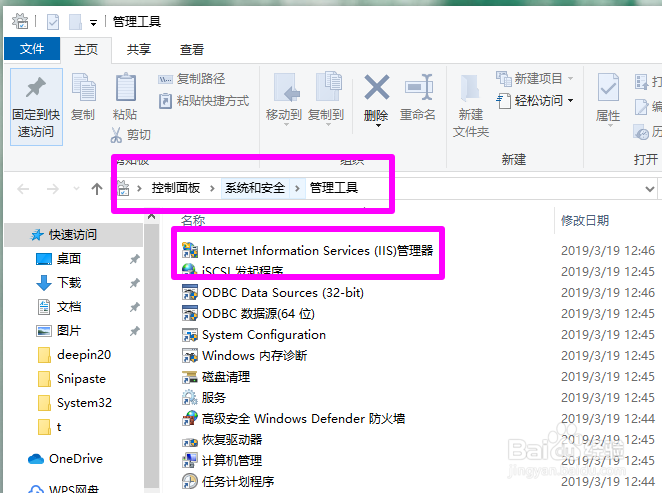Click the up one level arrow
This screenshot has height=493, width=662.
(97, 189)
